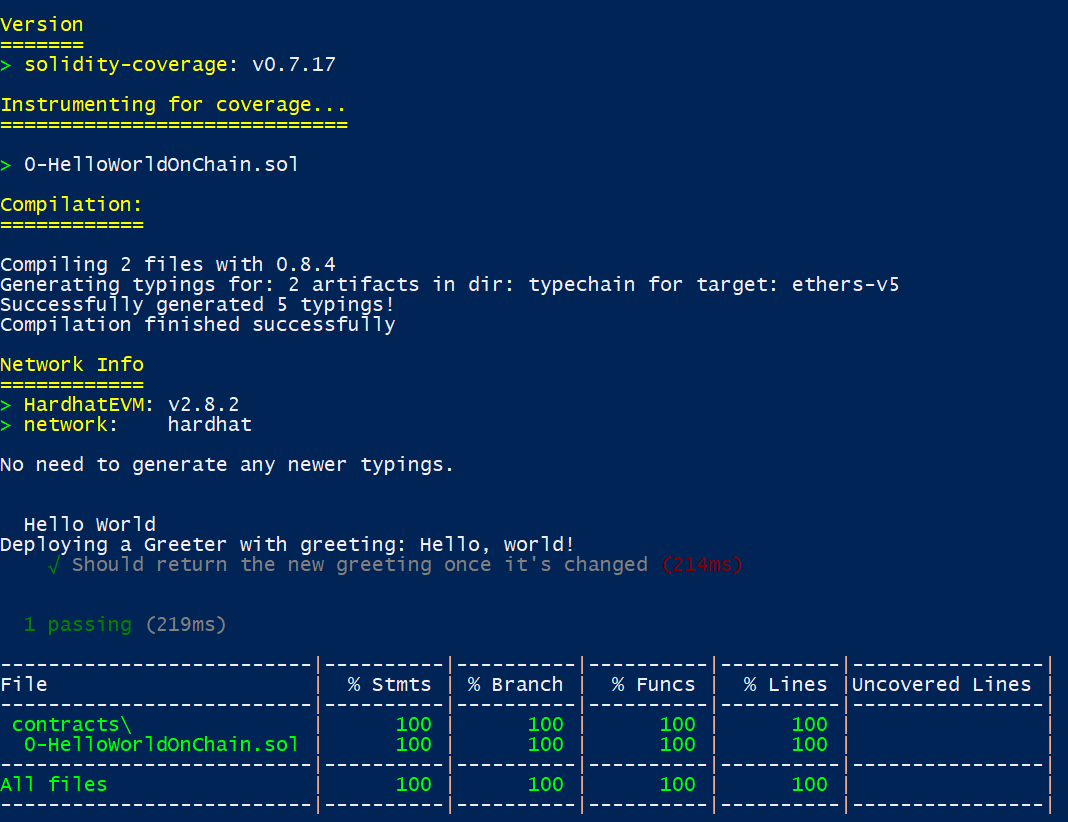The width and height of the screenshot is (1068, 822).
Task: Click the red 214ms test duration
Action: pos(702,565)
